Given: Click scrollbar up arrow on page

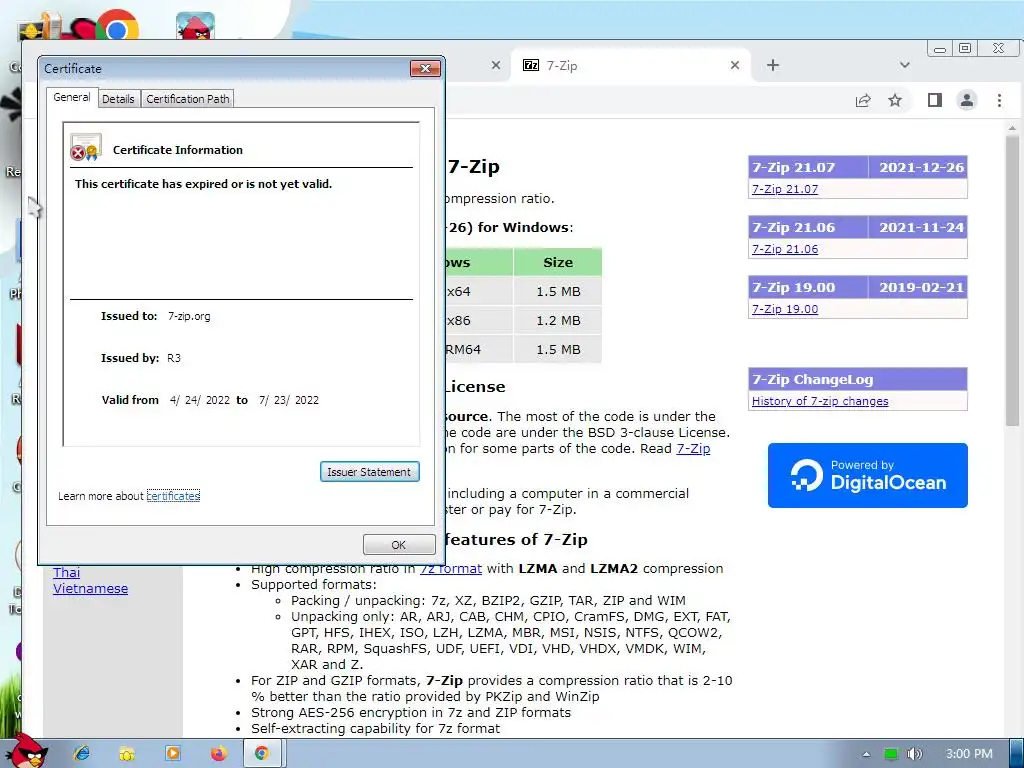Looking at the screenshot, I should click(1012, 127).
